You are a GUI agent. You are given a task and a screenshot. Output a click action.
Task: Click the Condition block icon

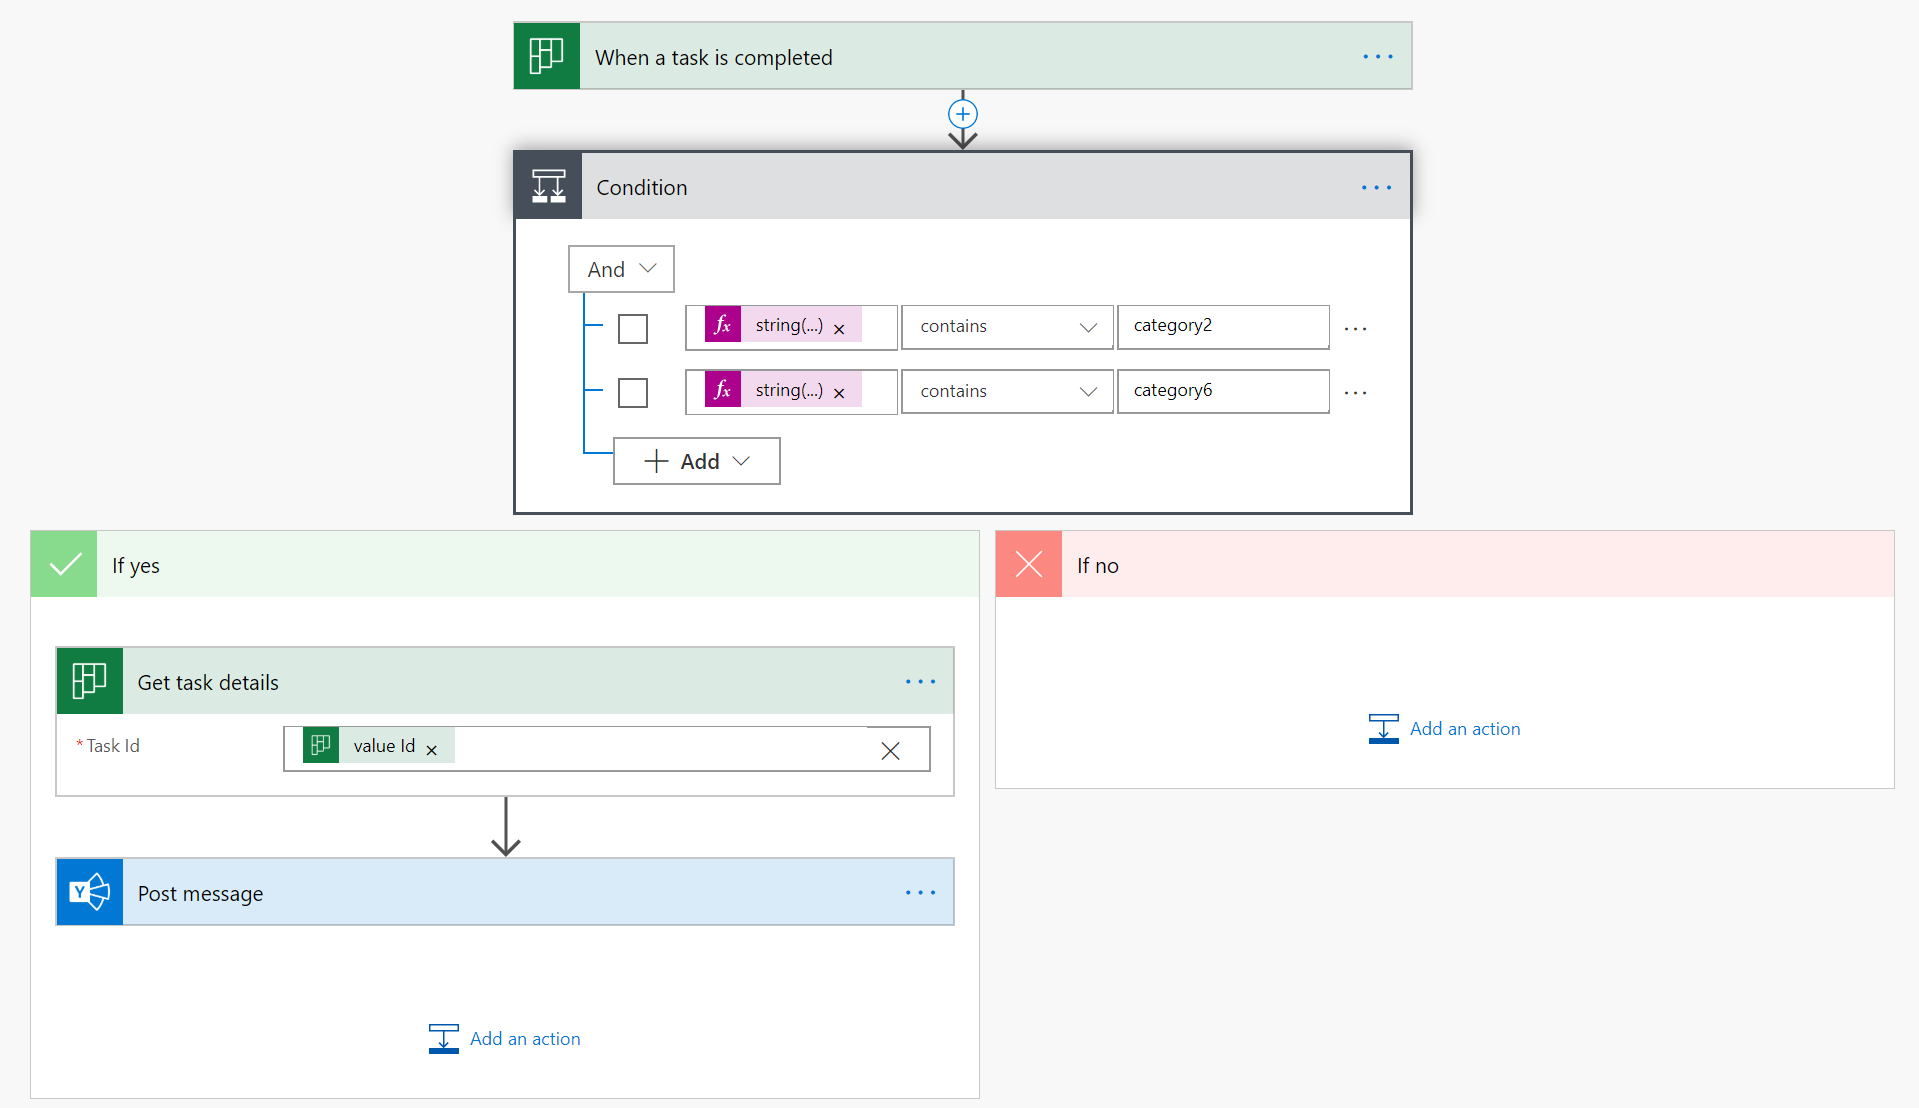pos(547,186)
